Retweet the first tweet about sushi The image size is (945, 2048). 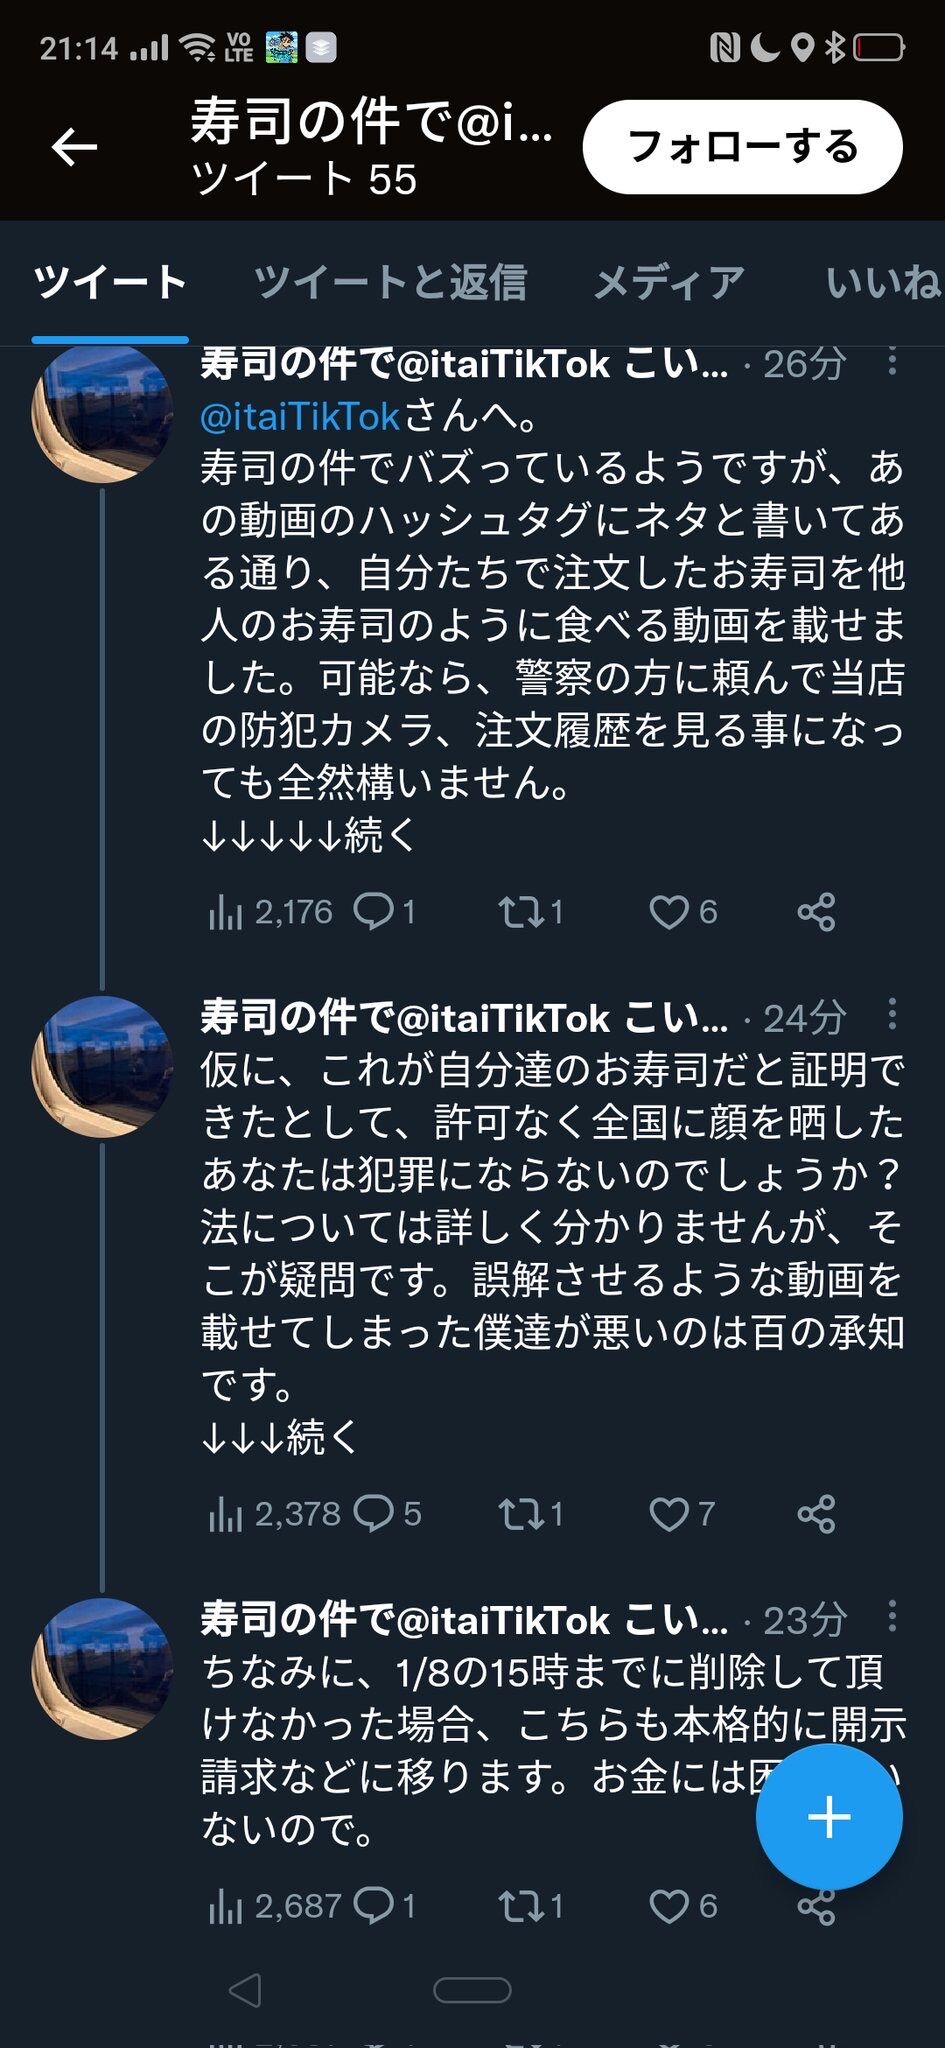click(519, 912)
